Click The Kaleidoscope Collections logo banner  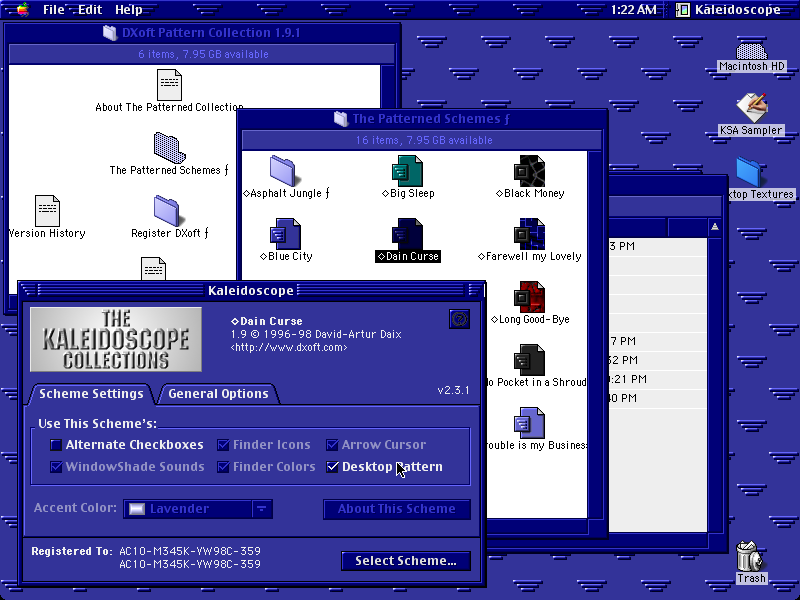click(x=116, y=339)
